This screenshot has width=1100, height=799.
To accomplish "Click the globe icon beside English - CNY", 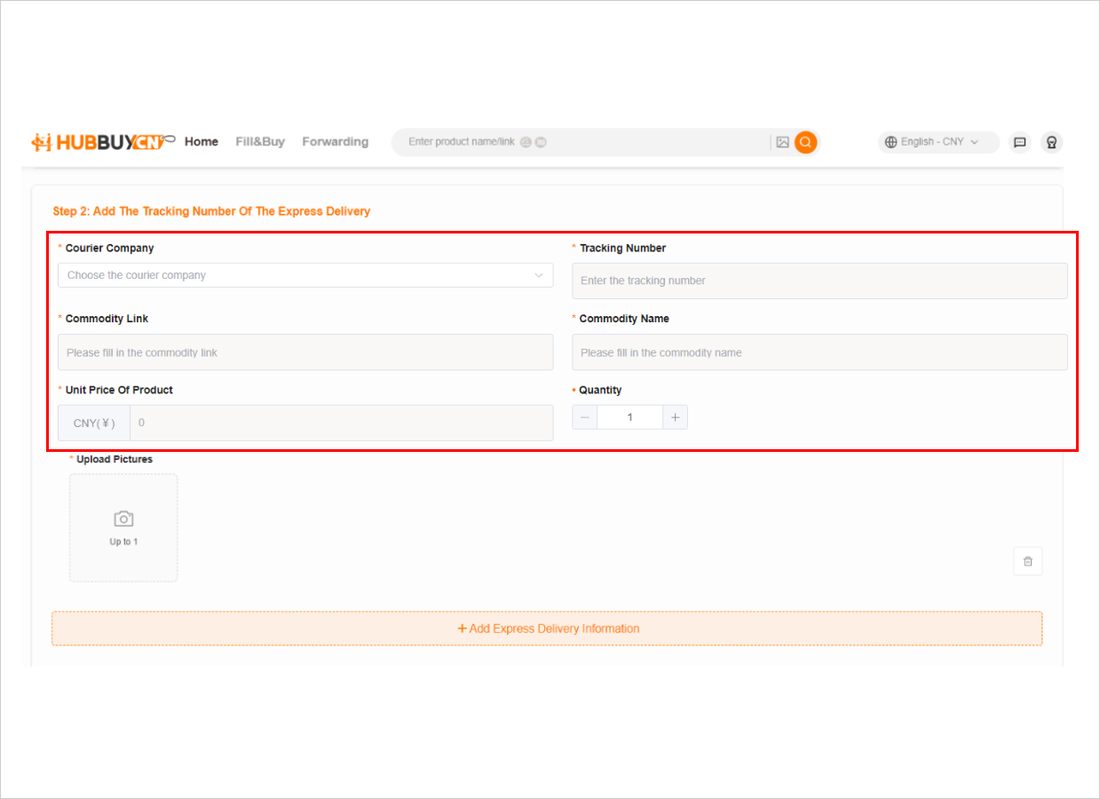I will [x=891, y=142].
